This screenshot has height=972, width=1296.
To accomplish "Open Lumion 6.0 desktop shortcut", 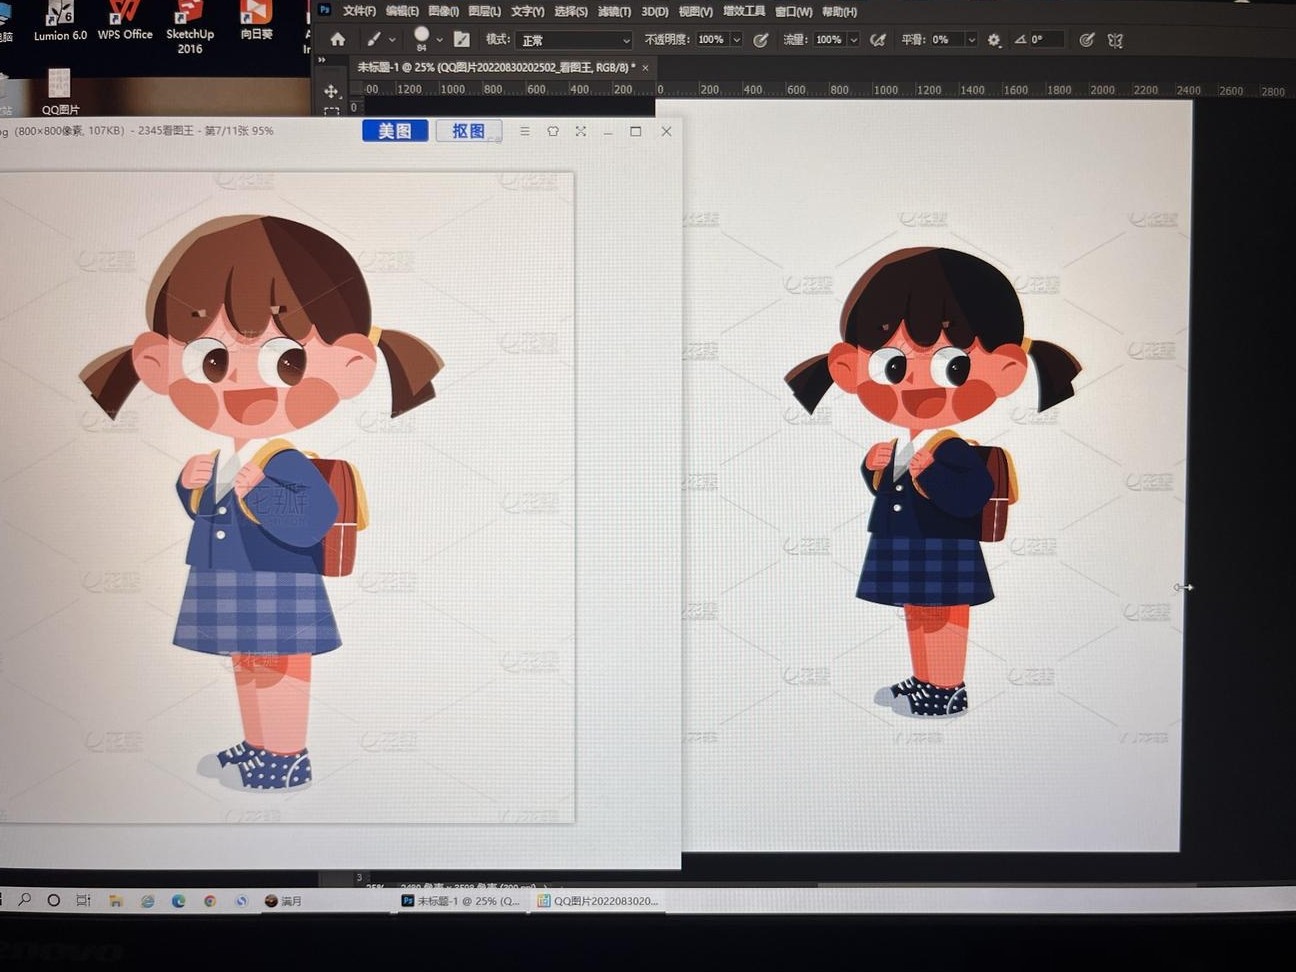I will pyautogui.click(x=60, y=21).
